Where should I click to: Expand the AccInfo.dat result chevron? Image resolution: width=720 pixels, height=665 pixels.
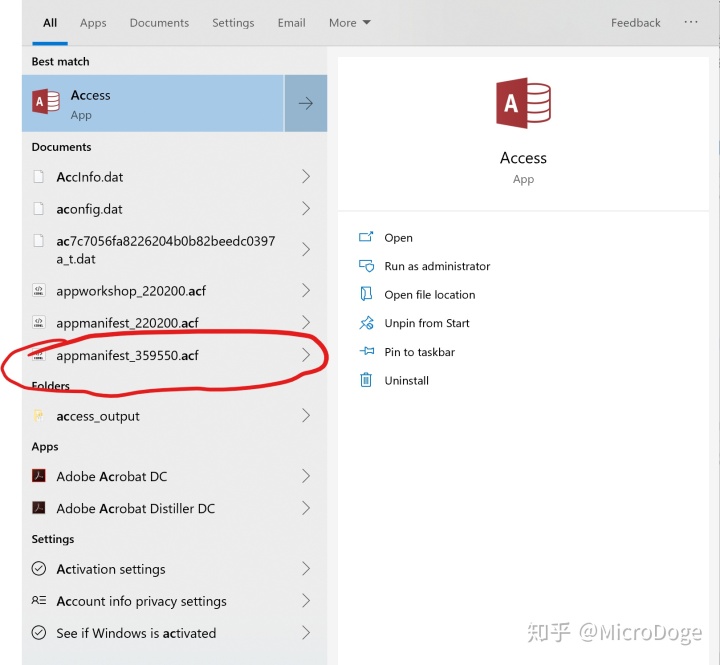tap(306, 176)
